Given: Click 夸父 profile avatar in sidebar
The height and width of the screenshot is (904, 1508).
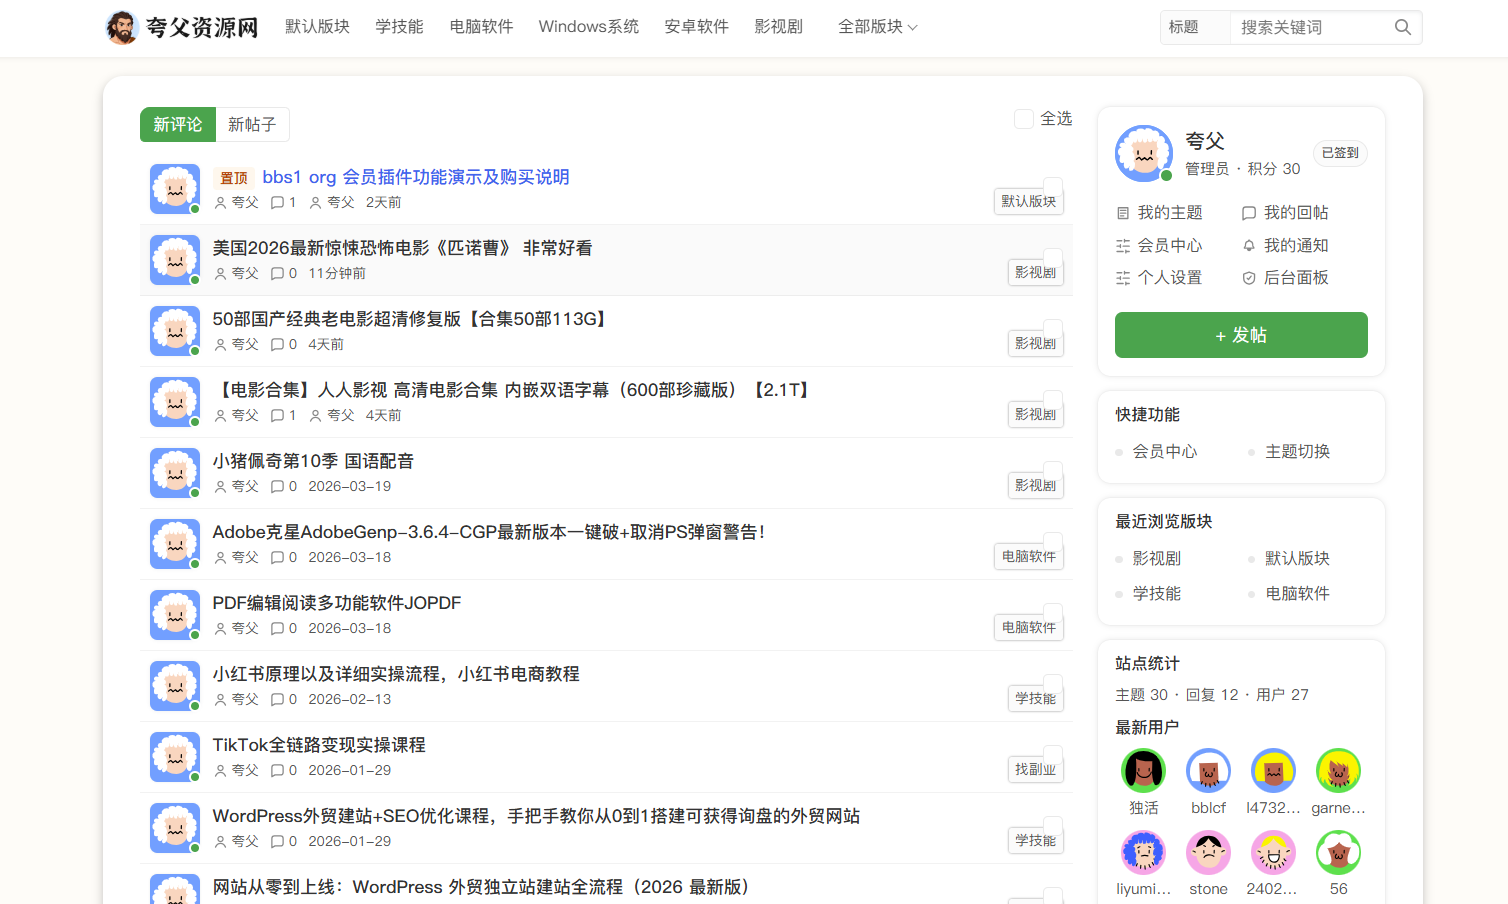Looking at the screenshot, I should point(1144,153).
